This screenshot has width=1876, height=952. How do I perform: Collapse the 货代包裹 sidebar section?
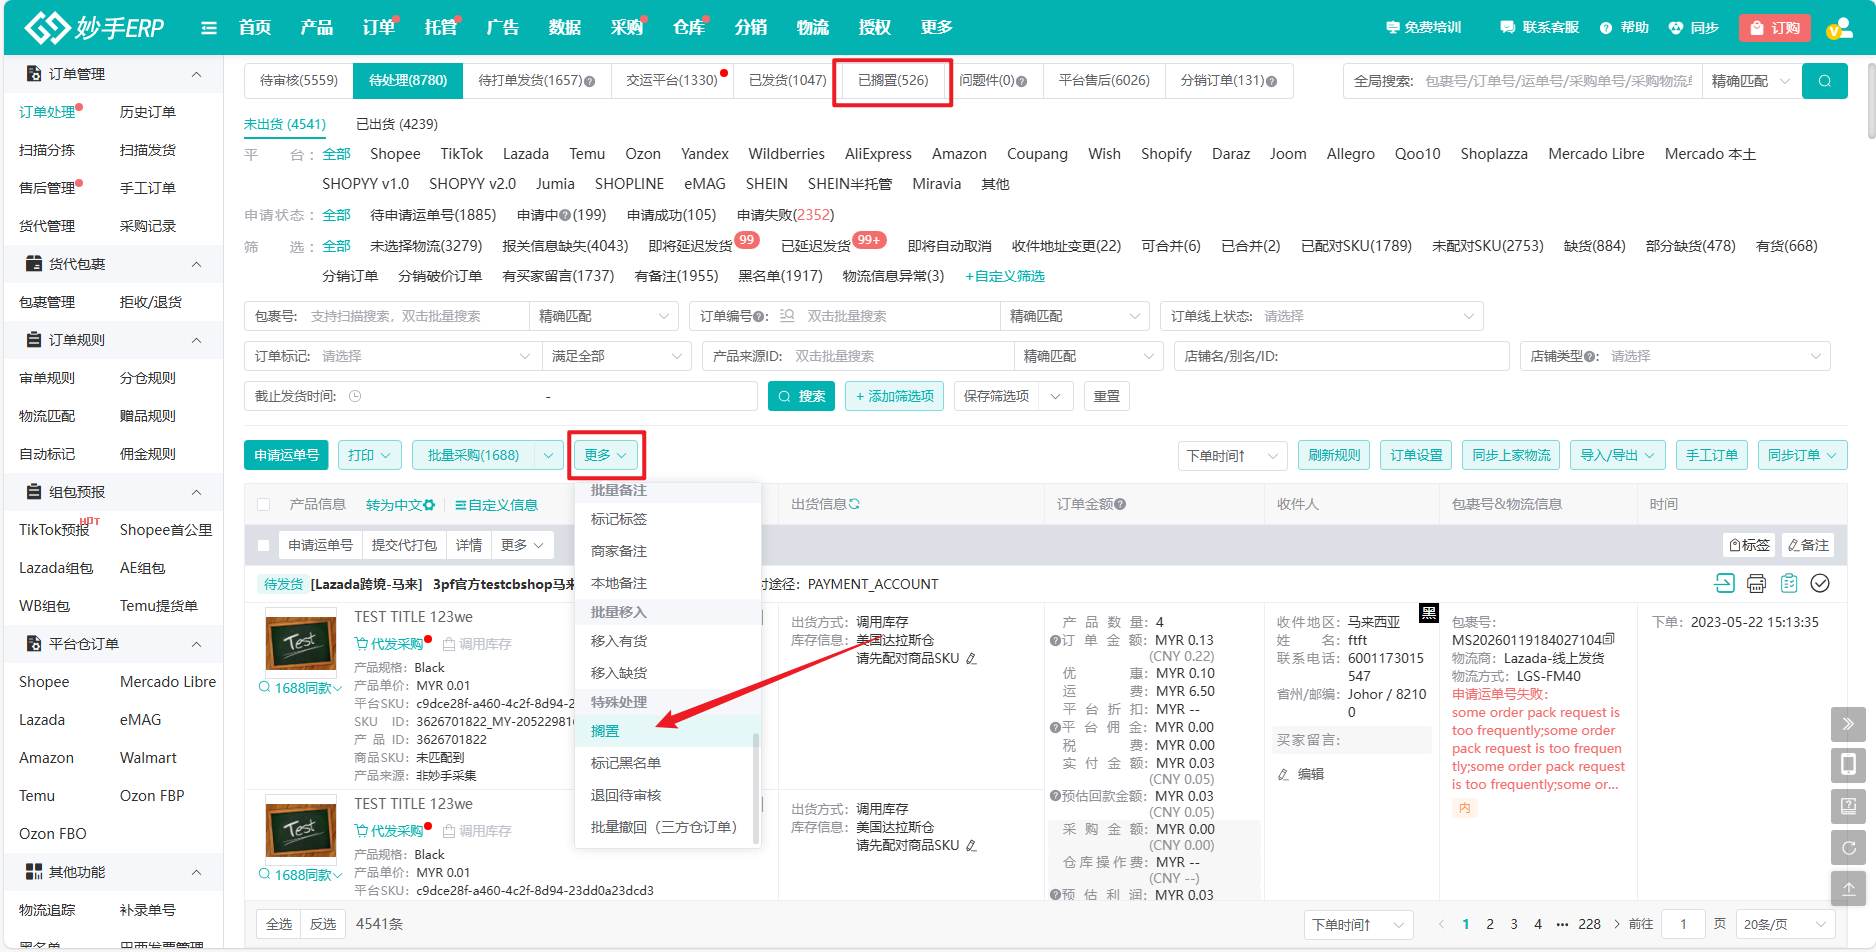[196, 264]
